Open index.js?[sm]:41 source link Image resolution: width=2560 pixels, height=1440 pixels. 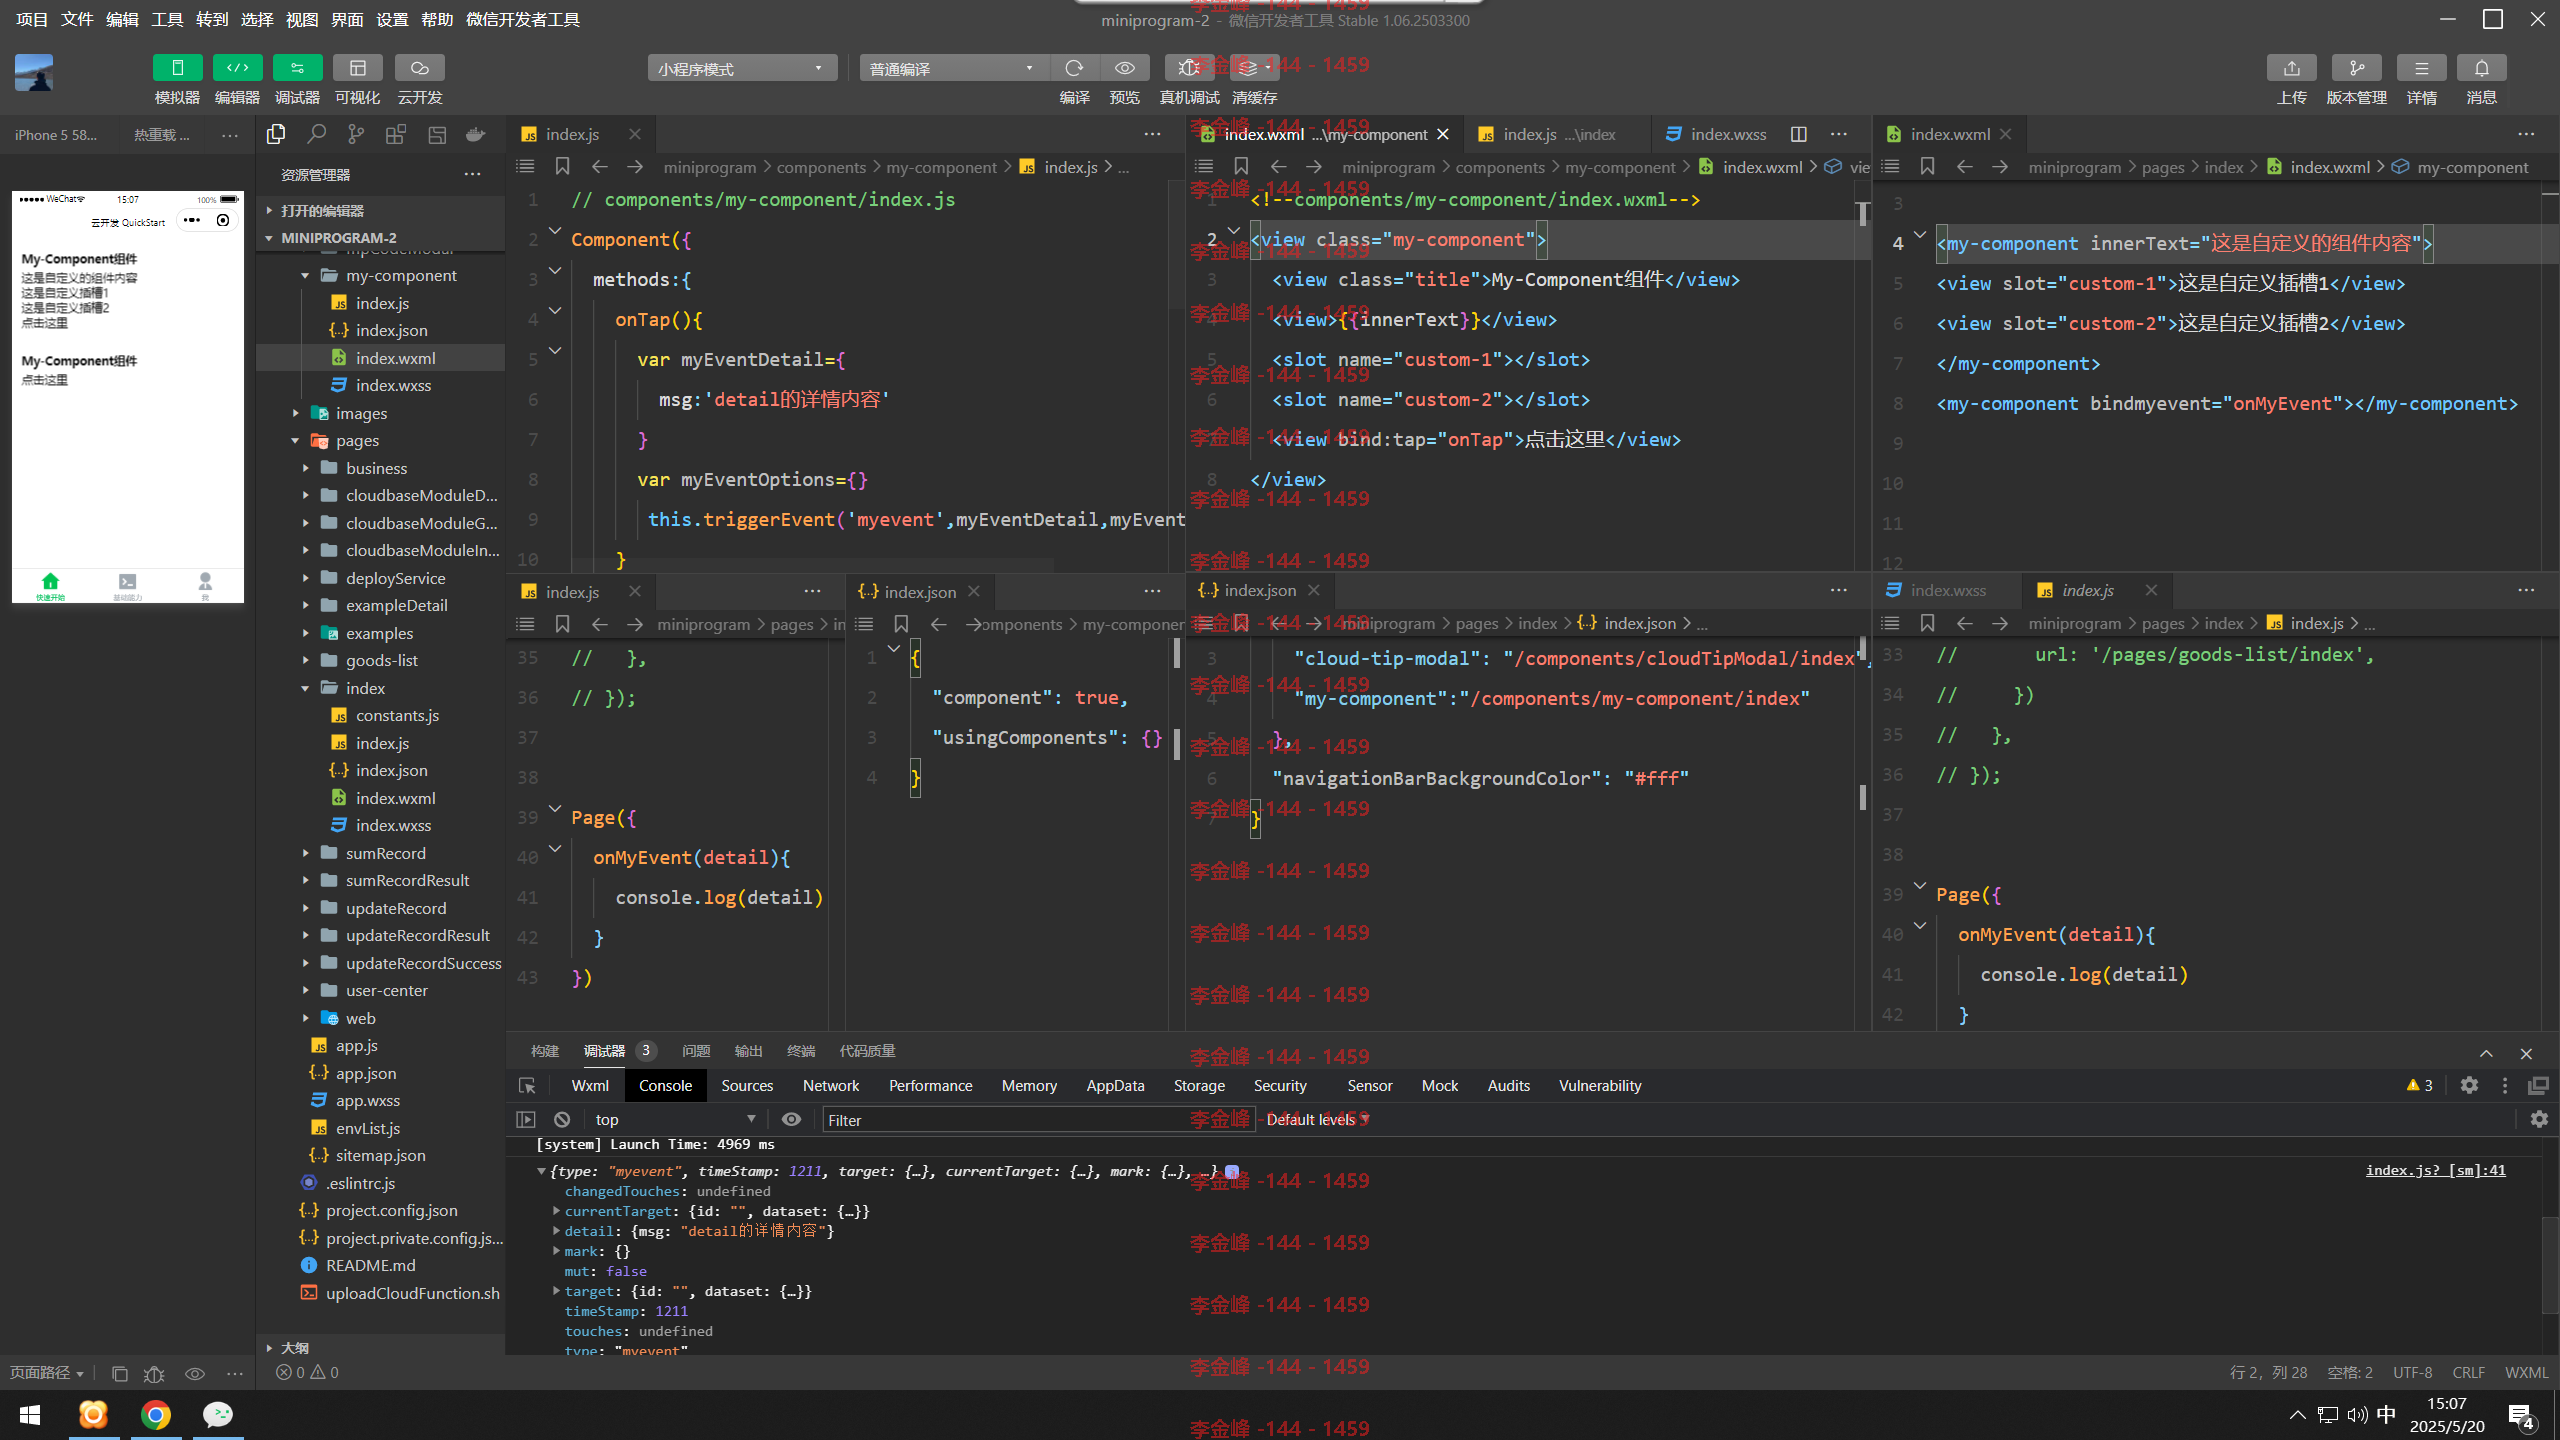tap(2435, 1170)
